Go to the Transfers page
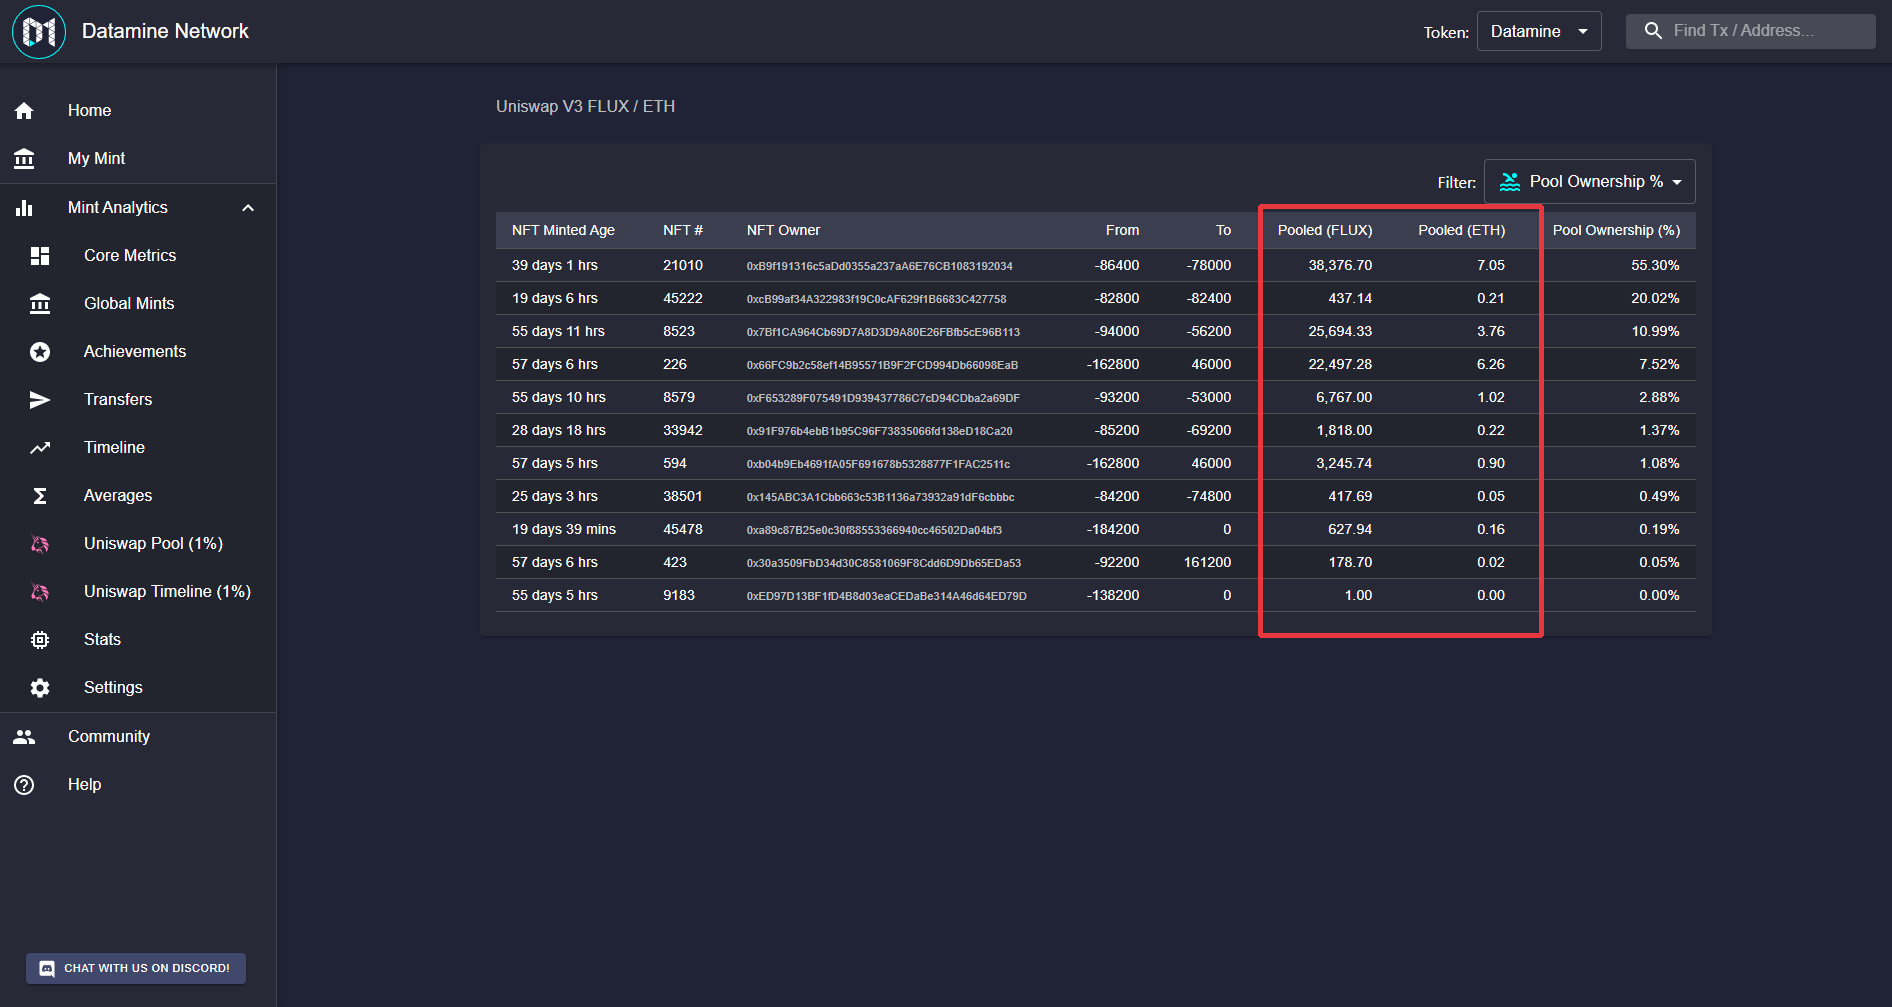The image size is (1892, 1007). coord(138,400)
